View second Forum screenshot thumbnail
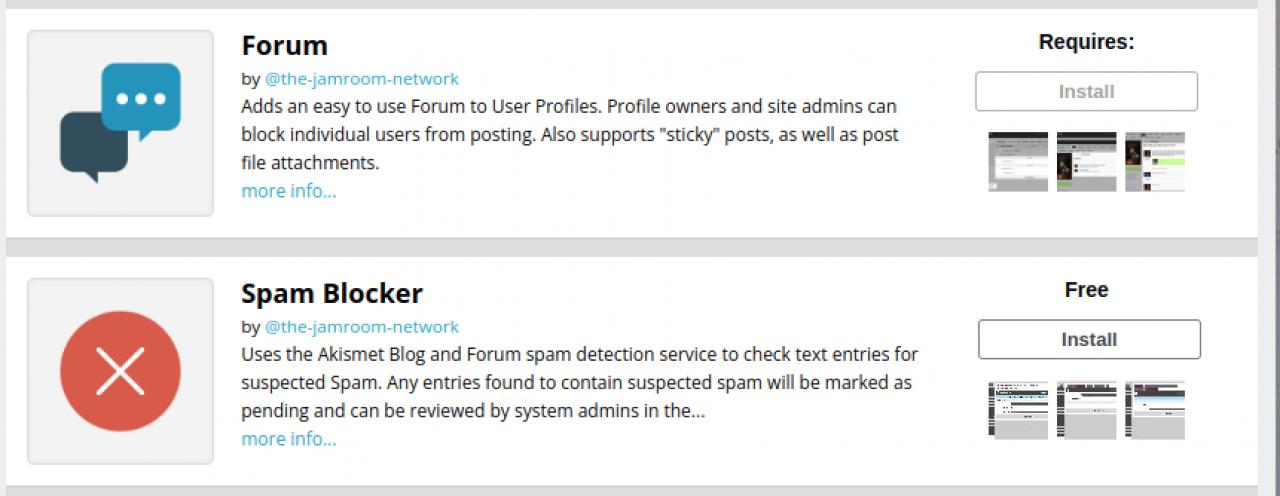 pyautogui.click(x=1086, y=162)
